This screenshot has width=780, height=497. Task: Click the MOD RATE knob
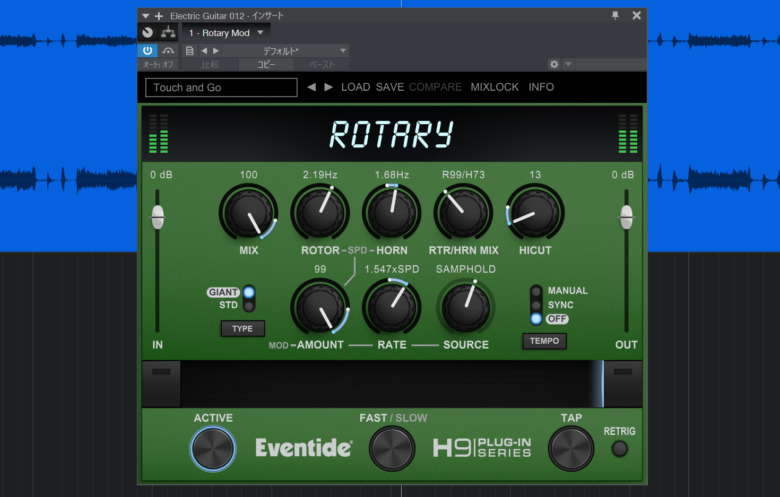pos(391,307)
